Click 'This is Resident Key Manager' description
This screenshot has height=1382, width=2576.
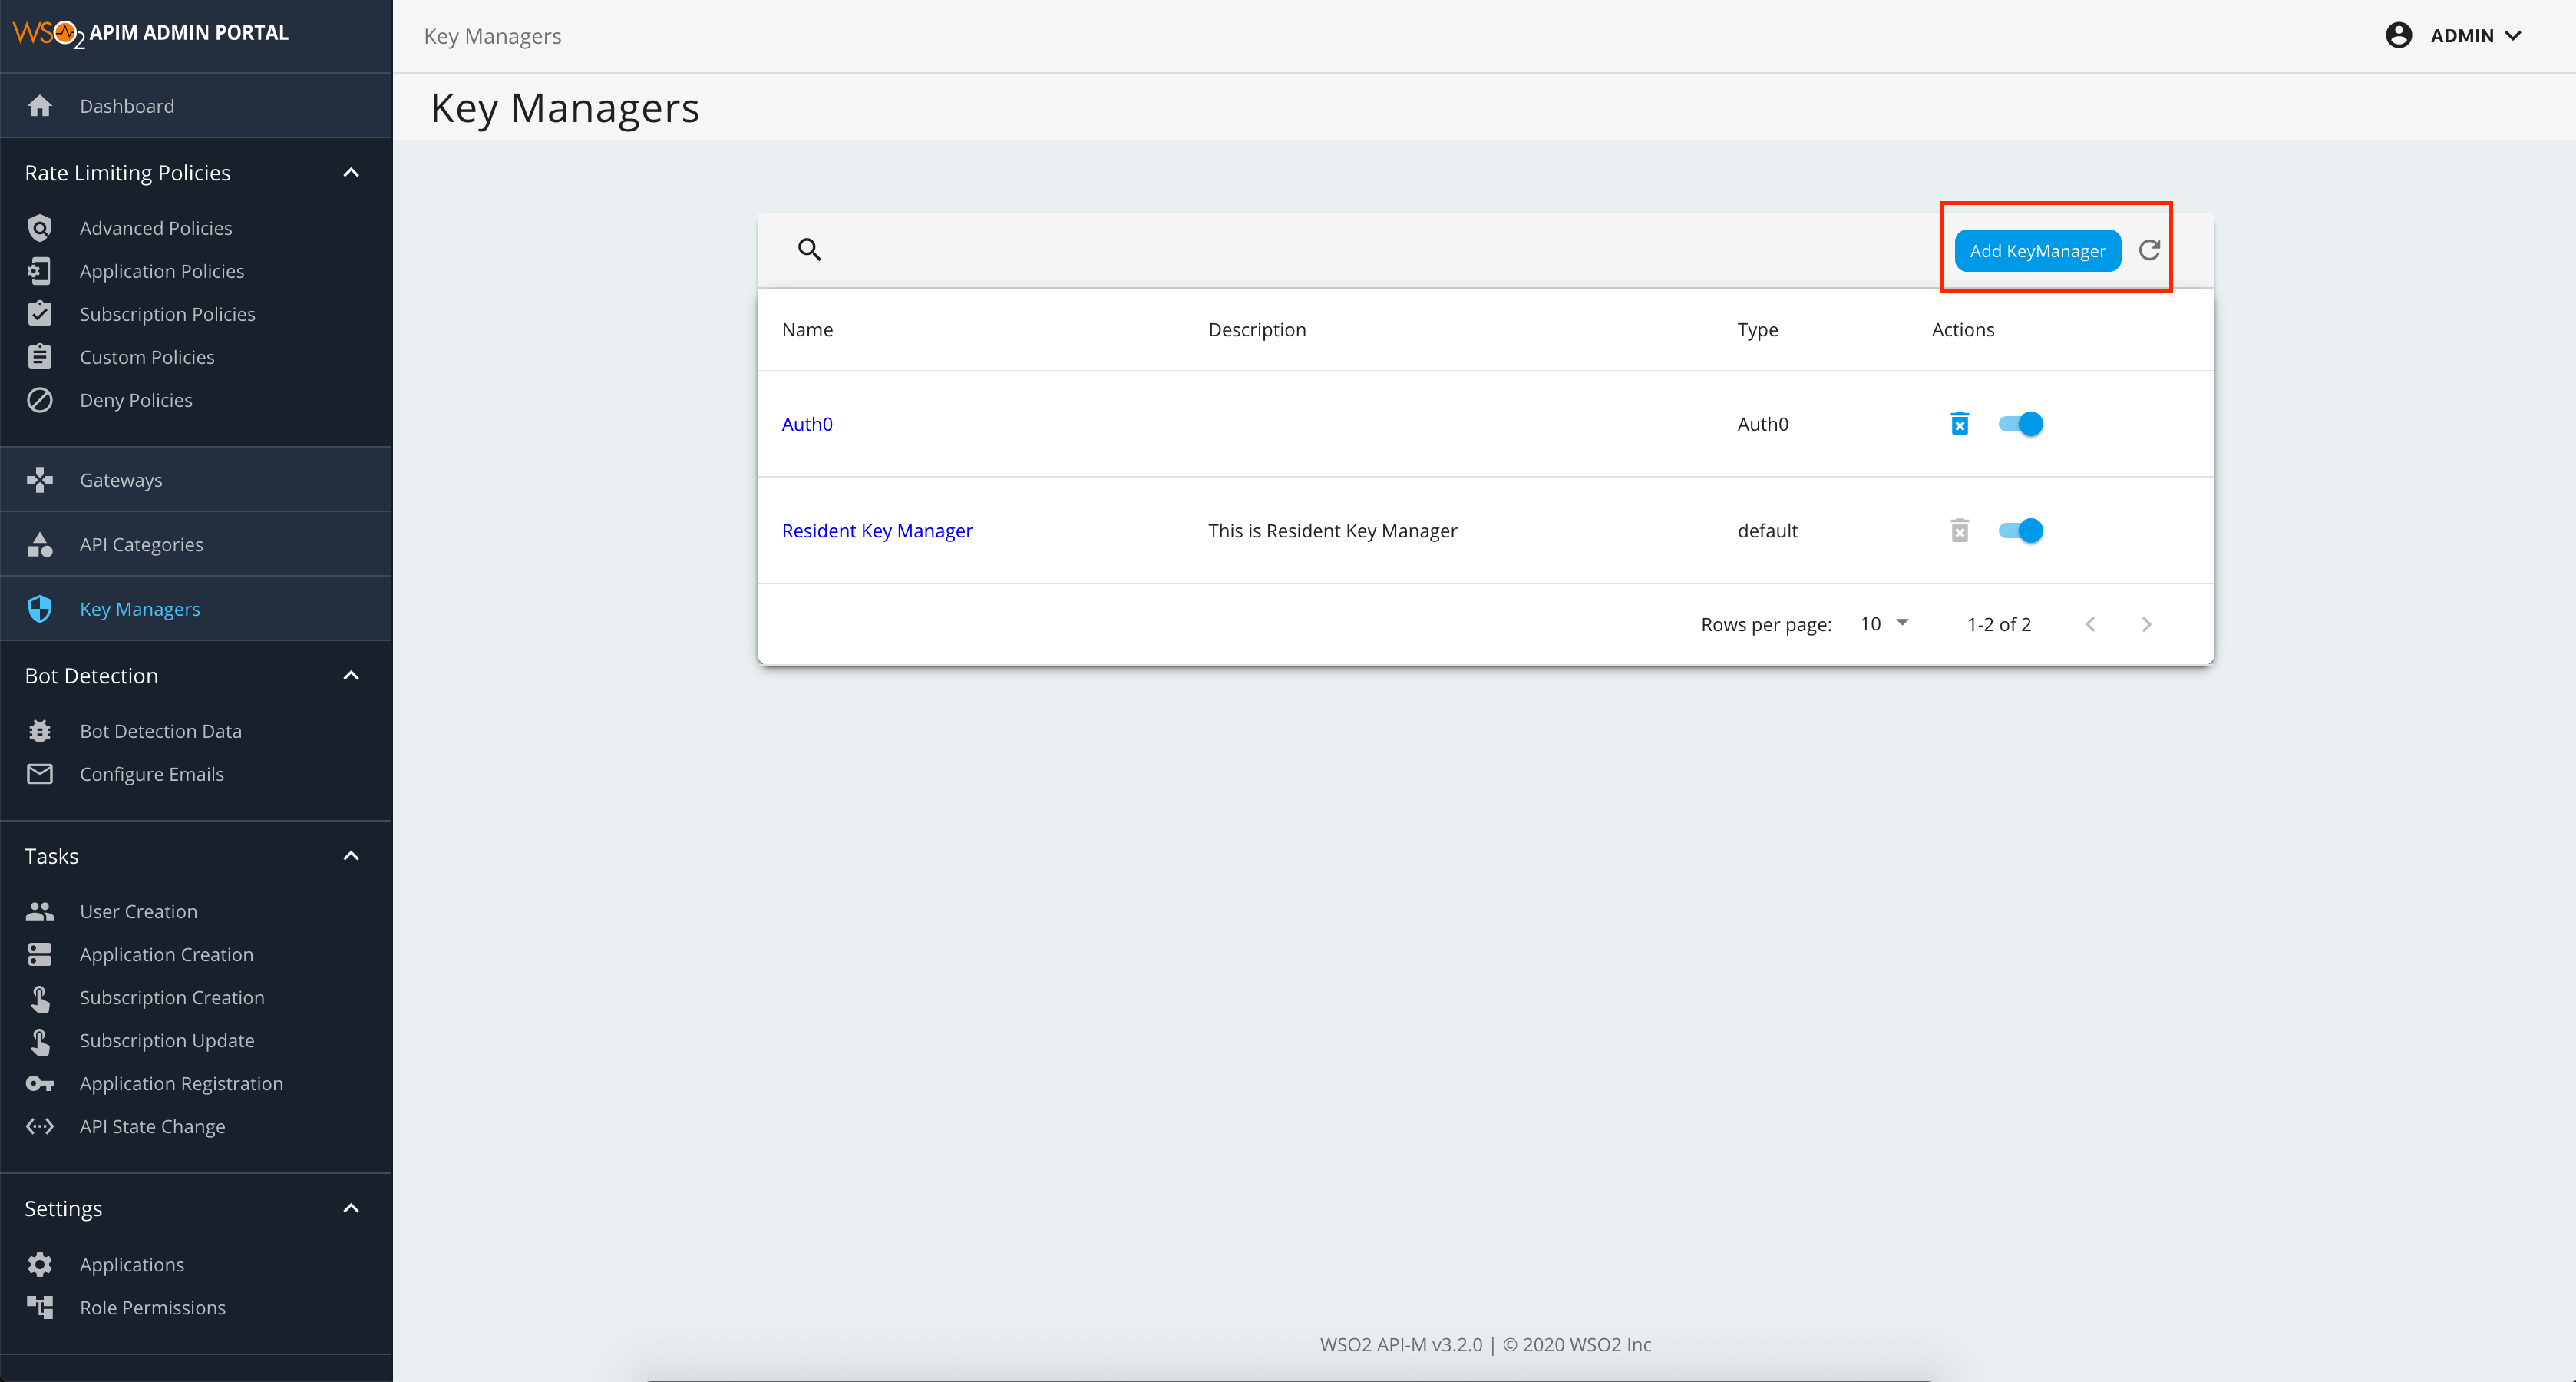[1332, 531]
